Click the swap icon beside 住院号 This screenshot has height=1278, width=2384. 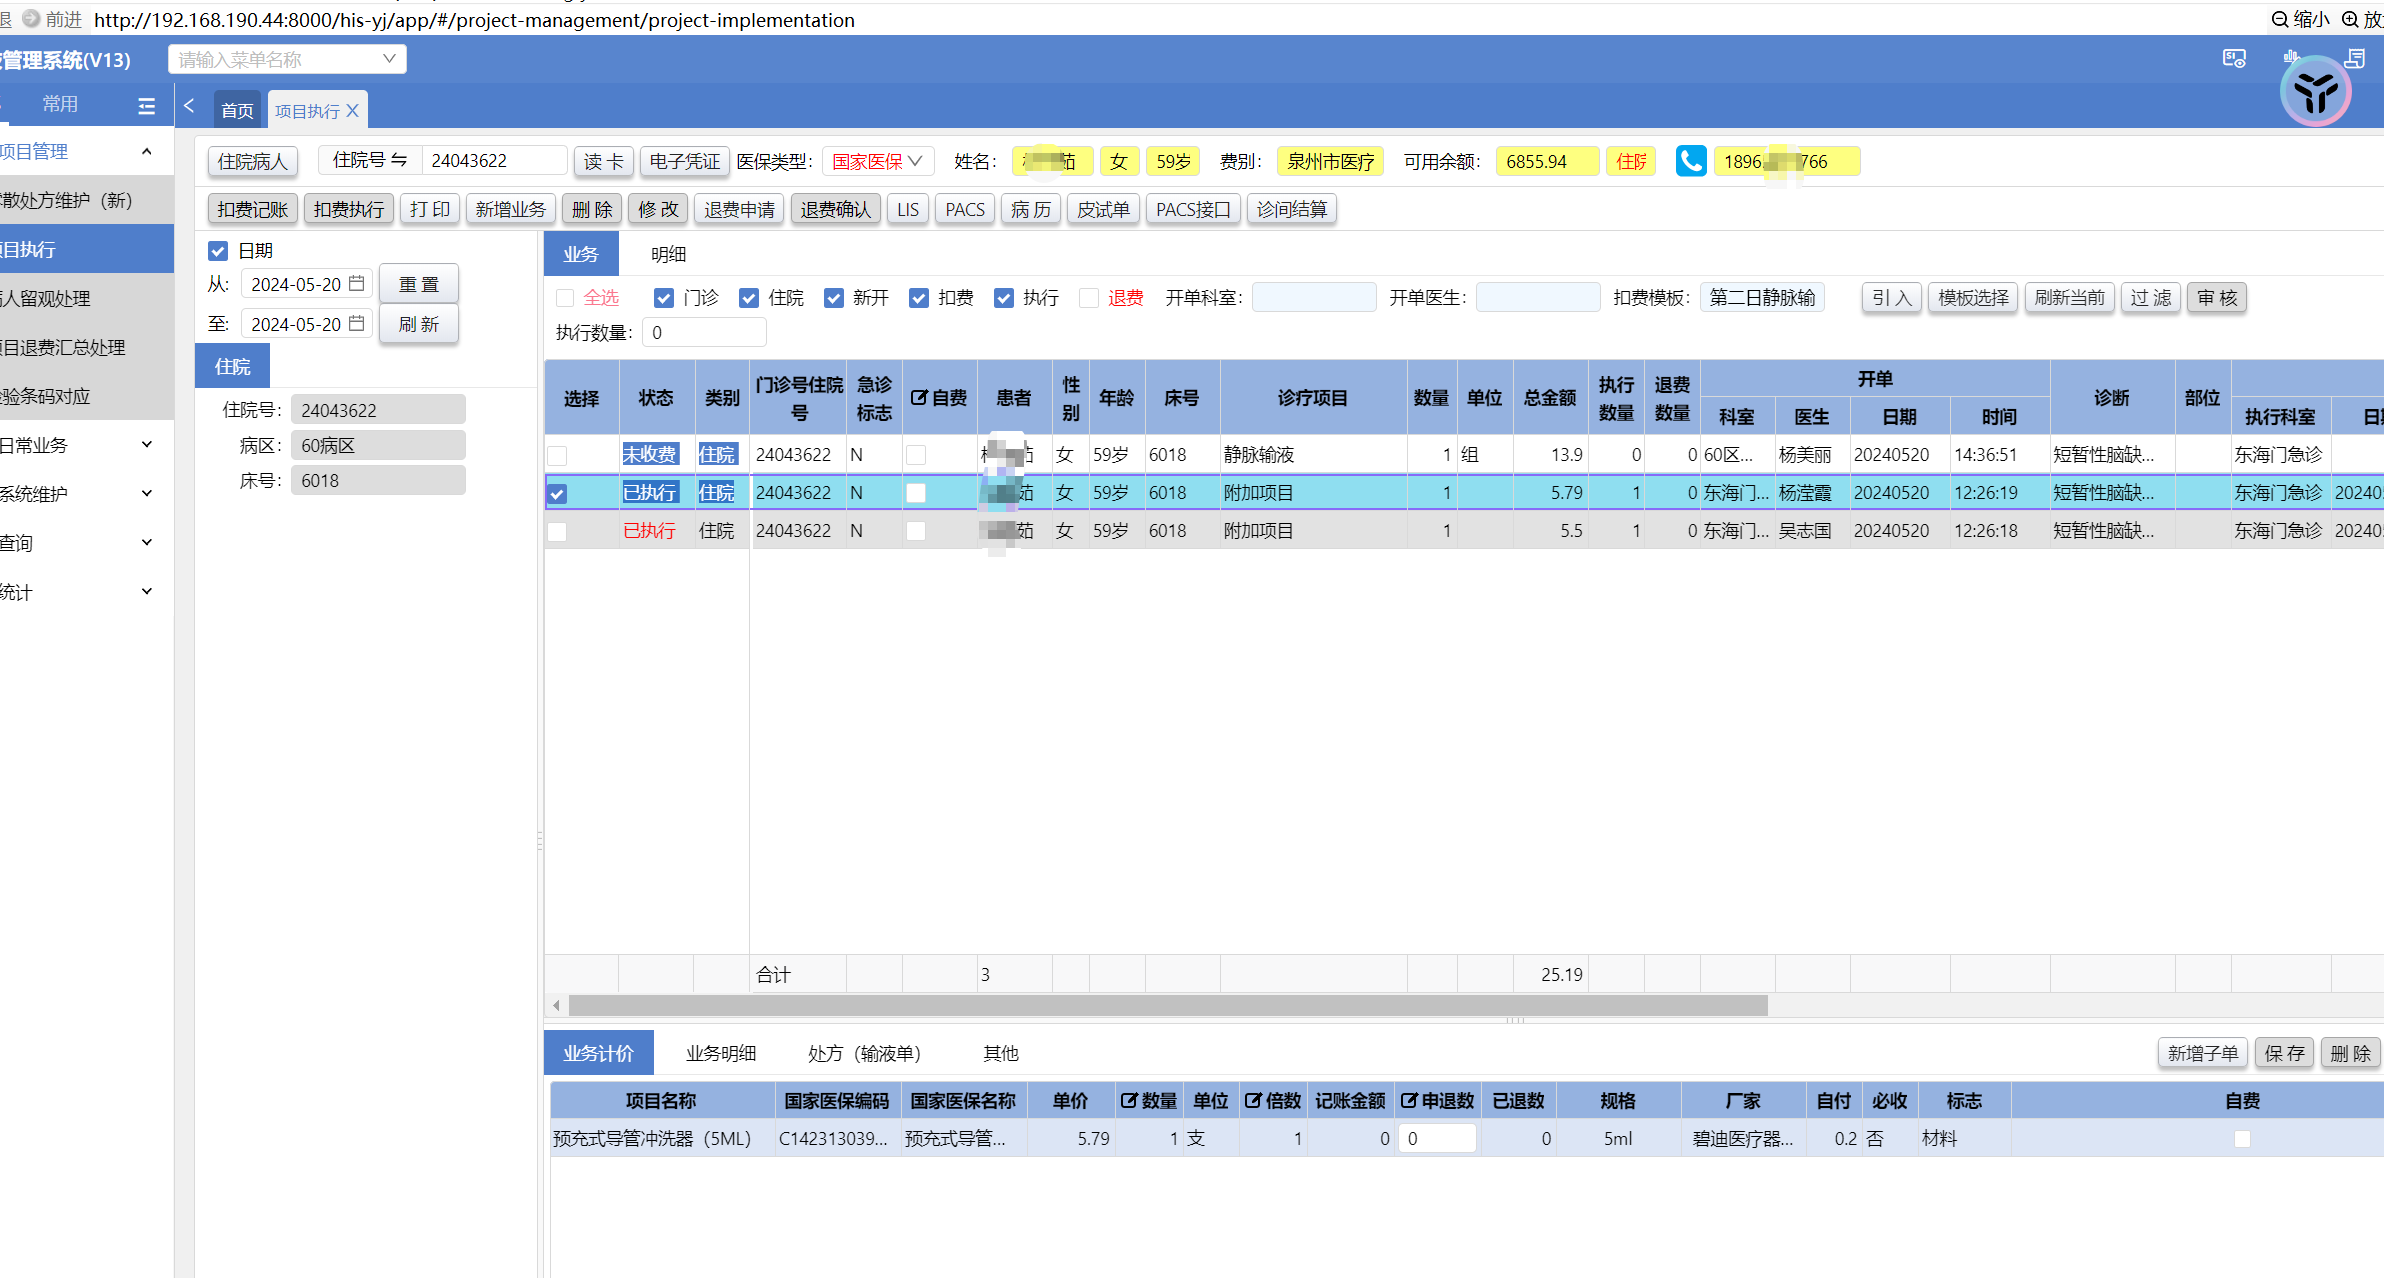(x=399, y=160)
